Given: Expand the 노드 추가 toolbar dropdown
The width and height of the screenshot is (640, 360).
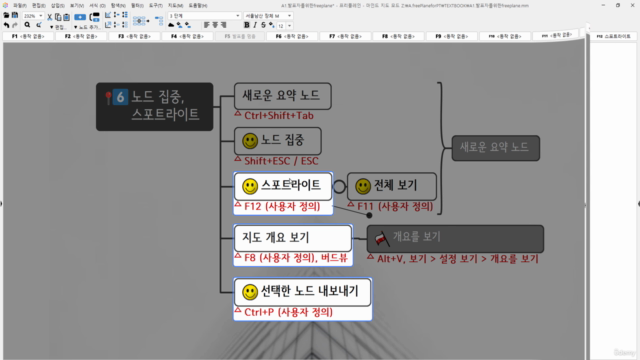Looking at the screenshot, I should point(87,27).
